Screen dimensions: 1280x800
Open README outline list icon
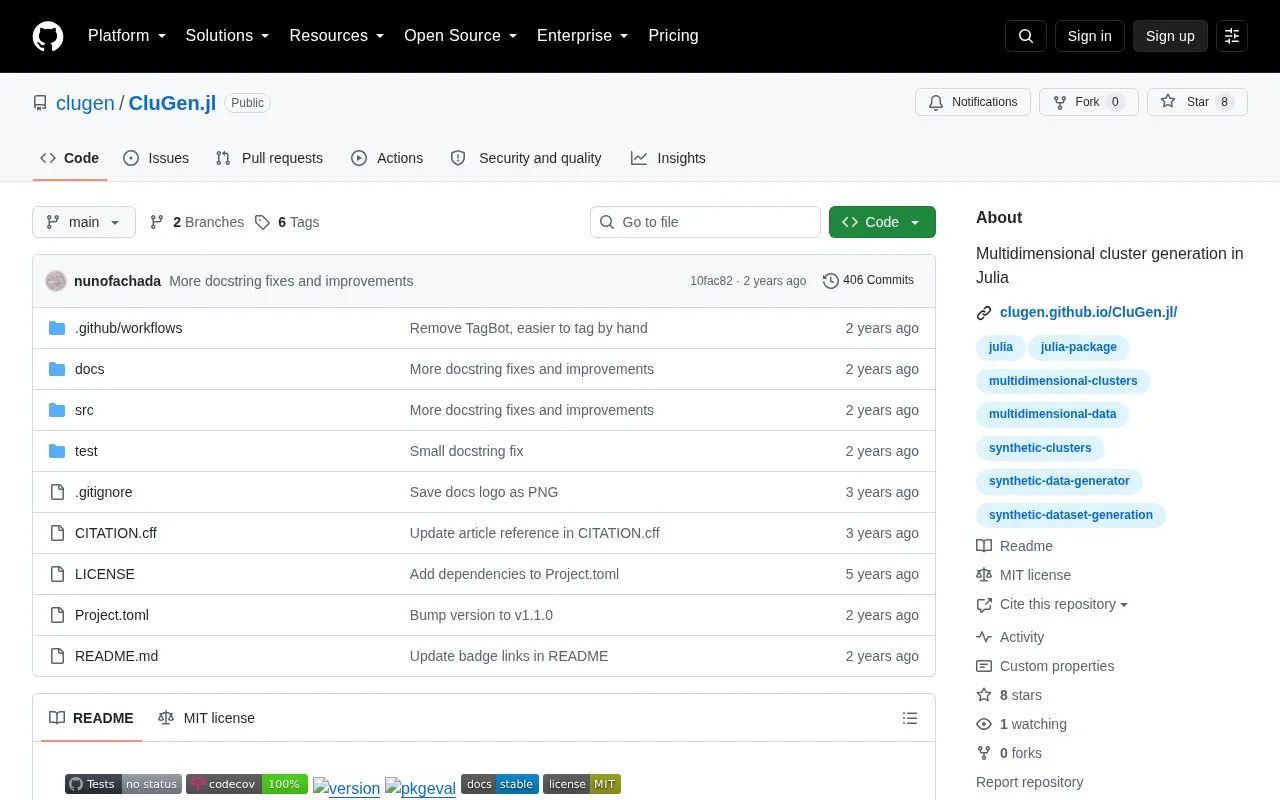click(x=910, y=718)
